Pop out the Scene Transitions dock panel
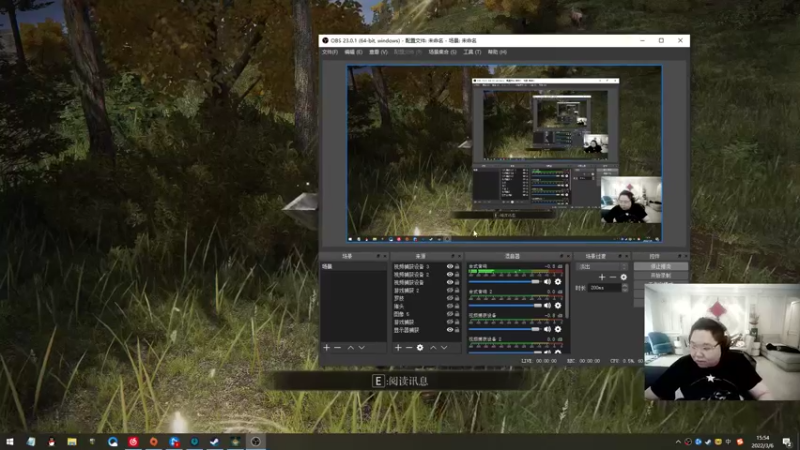The image size is (800, 450). (x=620, y=256)
